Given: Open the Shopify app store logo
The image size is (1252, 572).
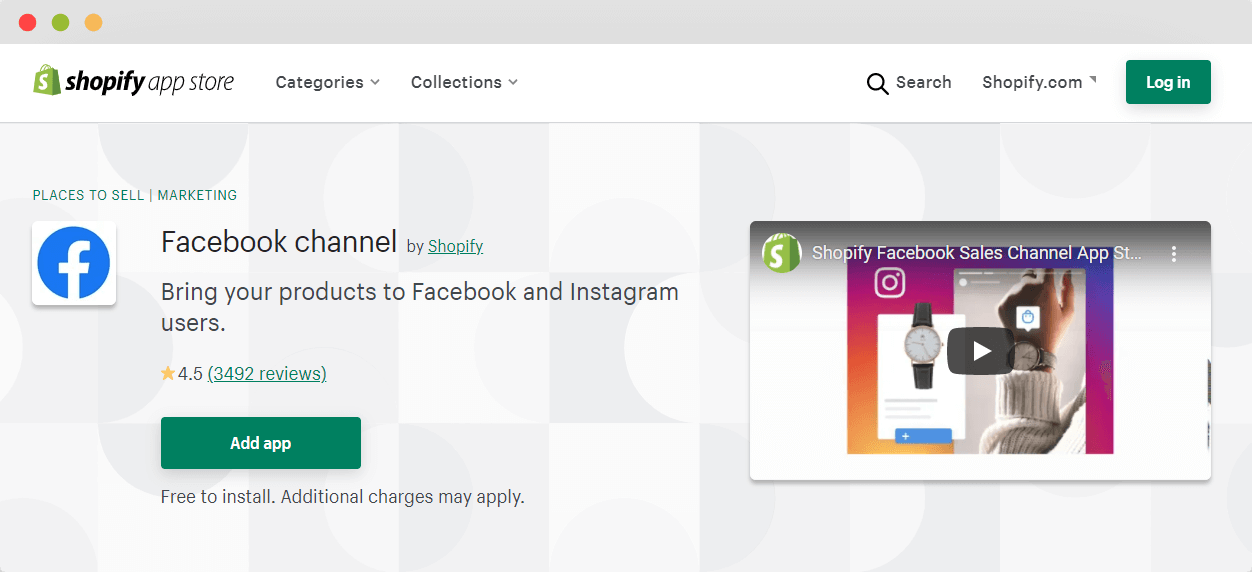Looking at the screenshot, I should [133, 82].
